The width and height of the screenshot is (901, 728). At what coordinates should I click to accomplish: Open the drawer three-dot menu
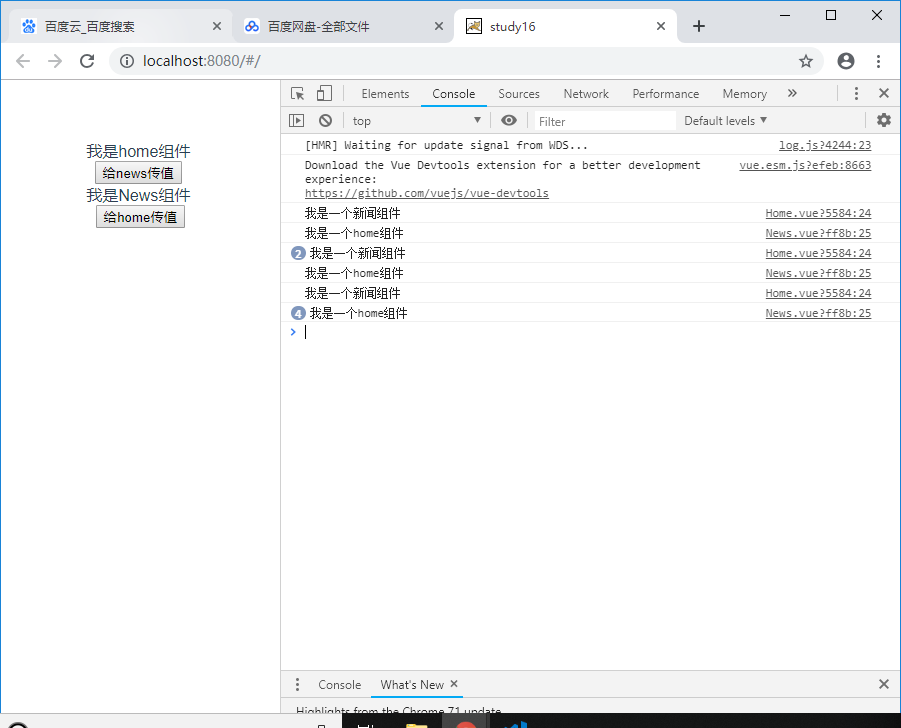[297, 684]
